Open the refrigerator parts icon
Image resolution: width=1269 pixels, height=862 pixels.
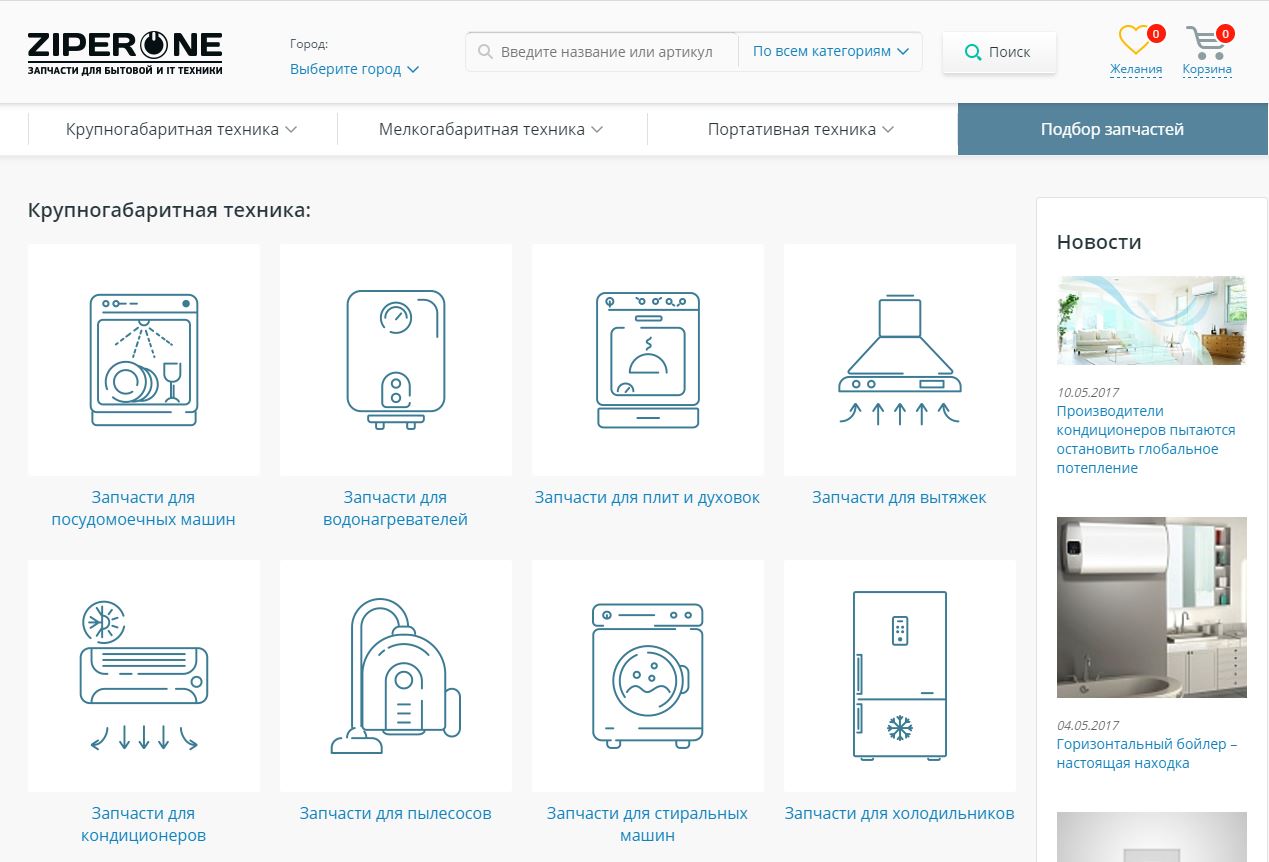[899, 676]
